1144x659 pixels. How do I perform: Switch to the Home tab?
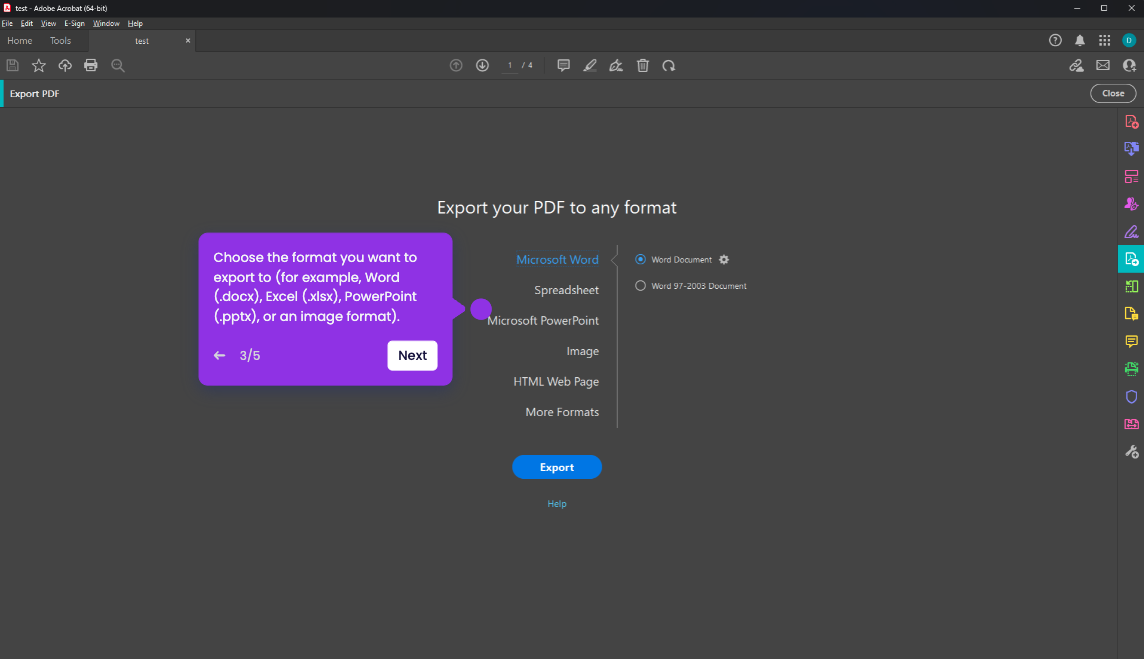coord(20,41)
